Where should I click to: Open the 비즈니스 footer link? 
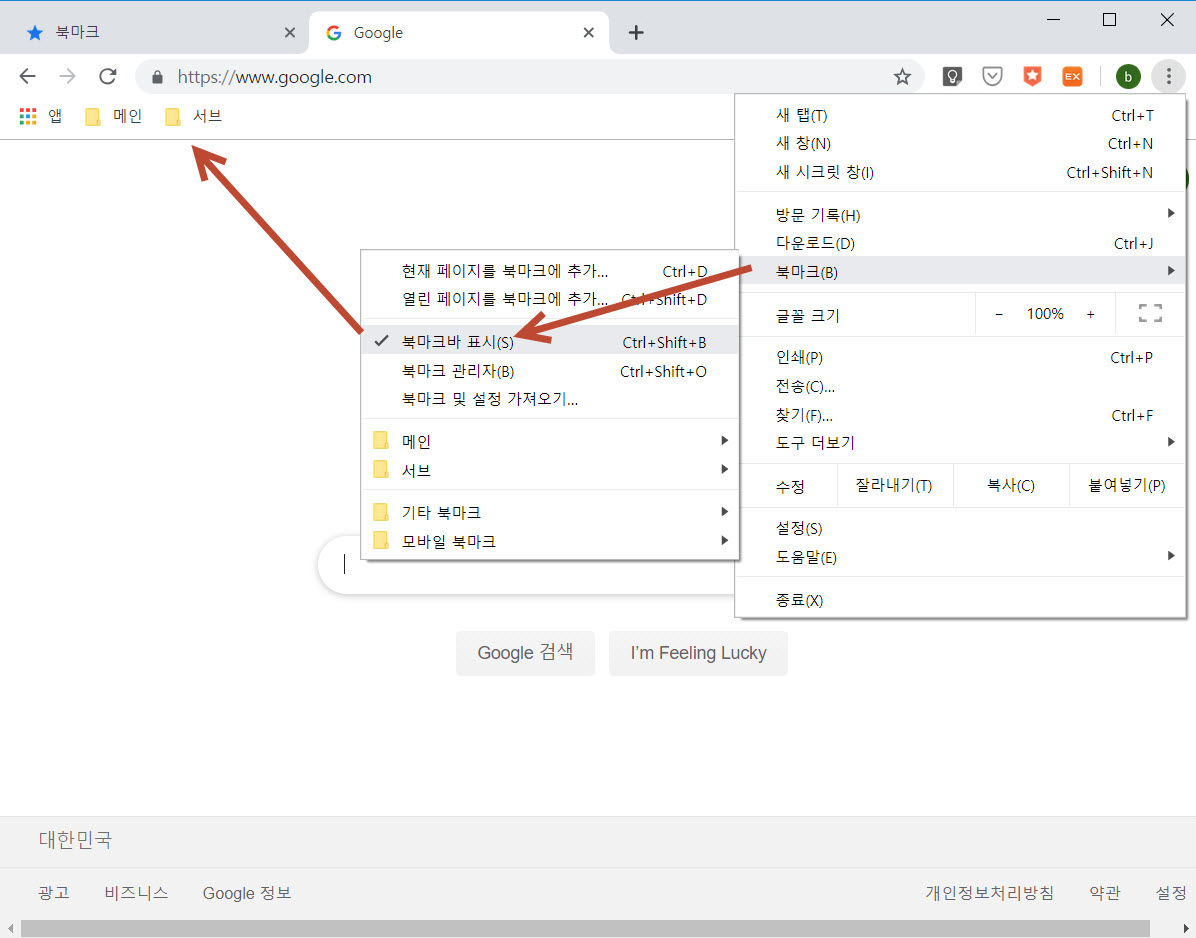(x=136, y=892)
